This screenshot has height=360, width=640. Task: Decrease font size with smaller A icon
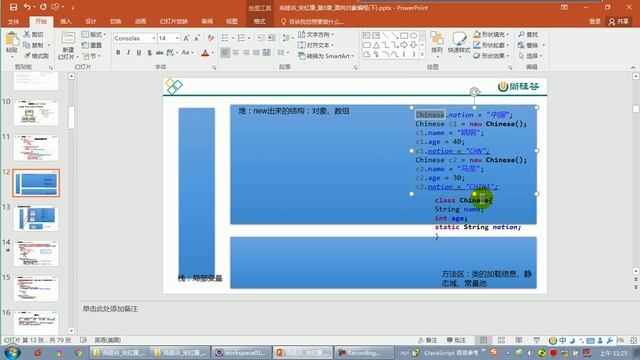[197, 38]
